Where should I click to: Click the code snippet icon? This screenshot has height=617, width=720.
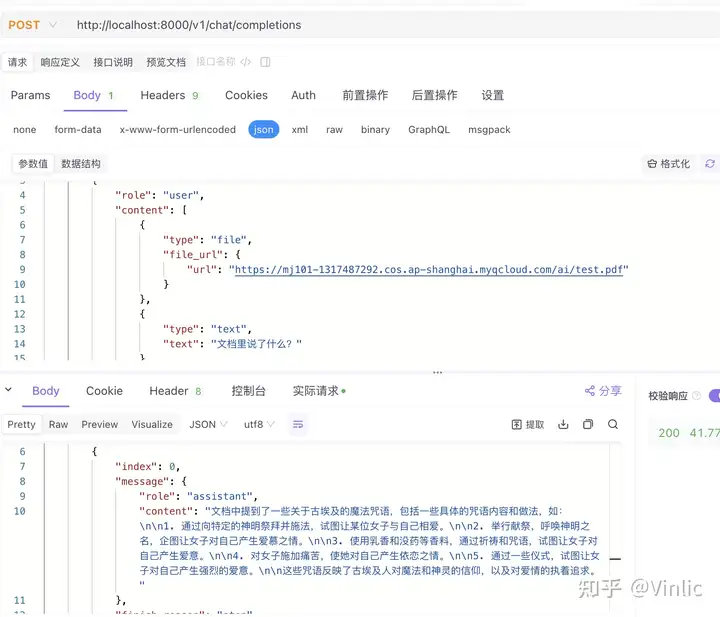pyautogui.click(x=246, y=62)
